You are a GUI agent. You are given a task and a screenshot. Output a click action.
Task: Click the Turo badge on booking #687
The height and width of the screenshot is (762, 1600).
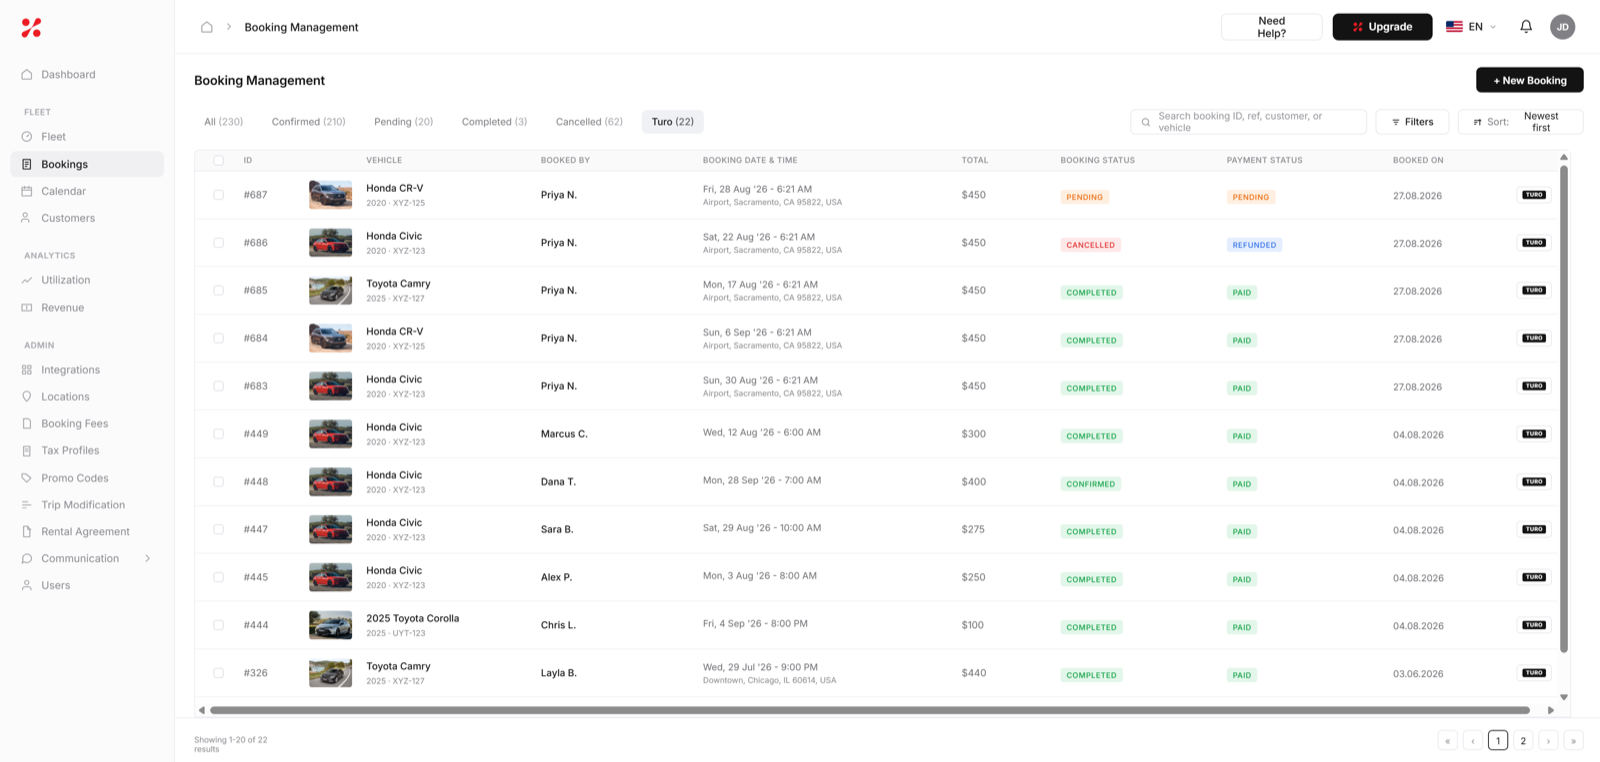[x=1534, y=195]
